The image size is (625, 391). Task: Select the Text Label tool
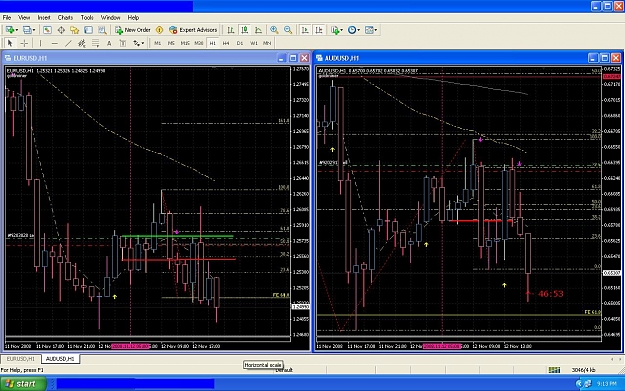123,43
